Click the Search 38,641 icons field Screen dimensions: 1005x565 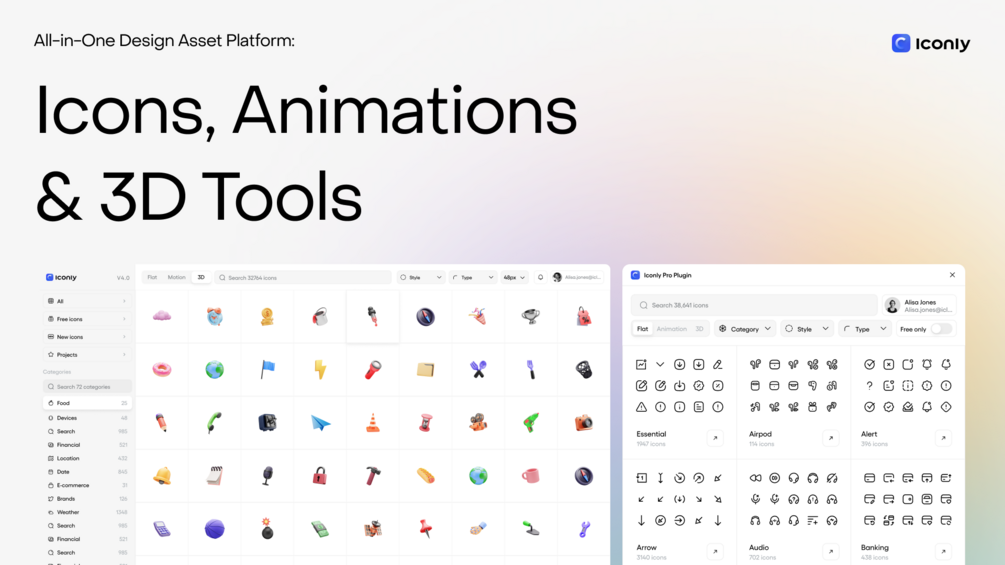tap(754, 305)
